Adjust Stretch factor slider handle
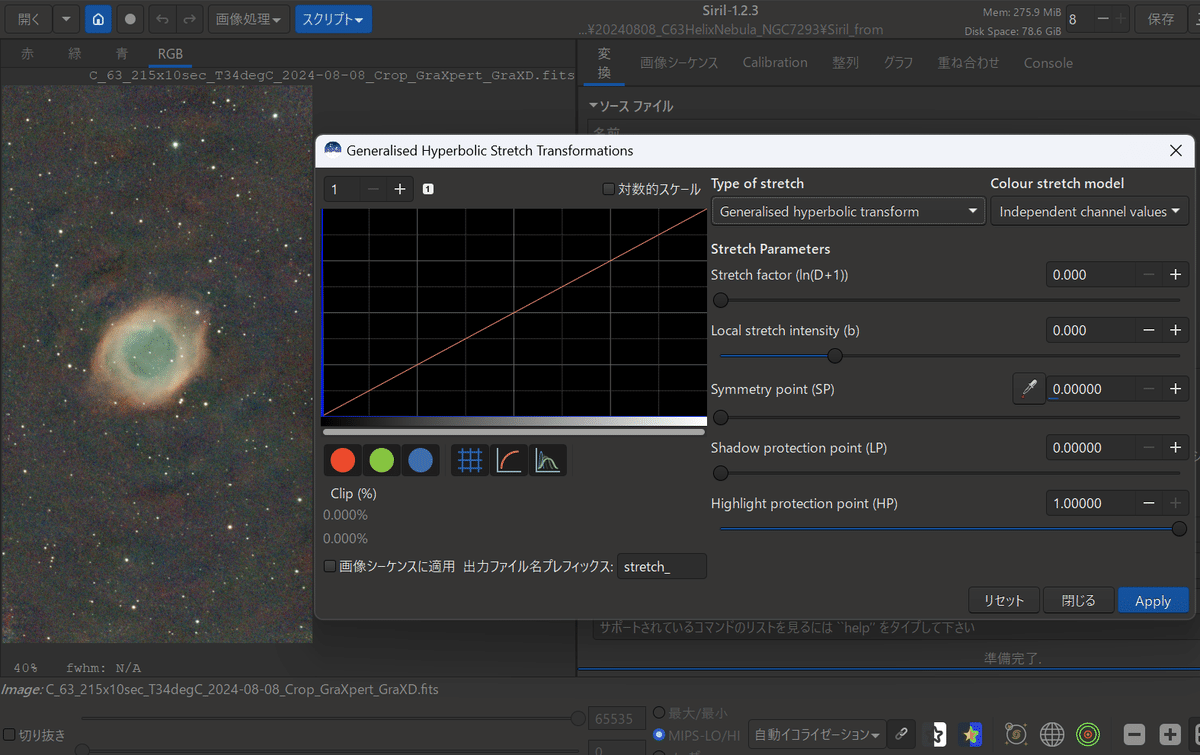1200x755 pixels. [720, 299]
